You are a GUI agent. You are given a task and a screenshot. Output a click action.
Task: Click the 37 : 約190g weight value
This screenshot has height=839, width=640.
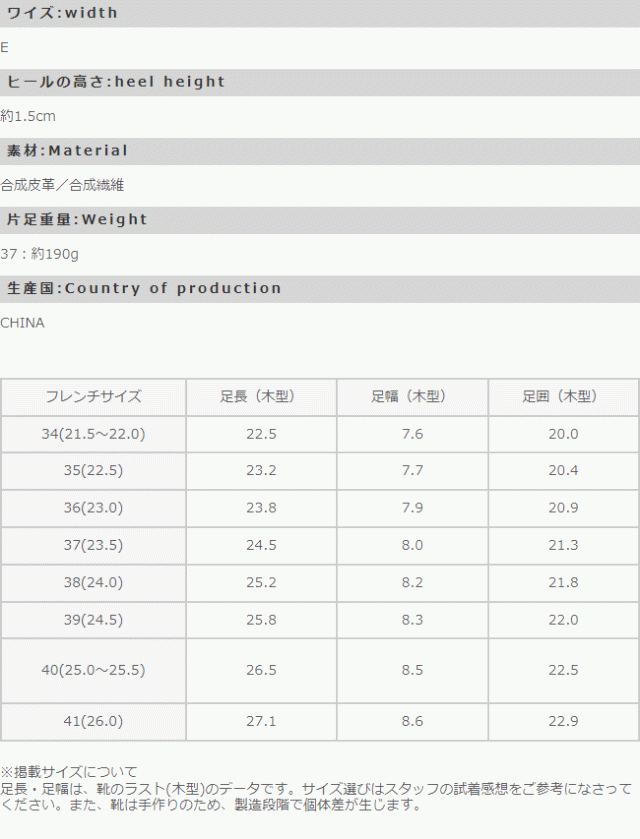pyautogui.click(x=41, y=254)
